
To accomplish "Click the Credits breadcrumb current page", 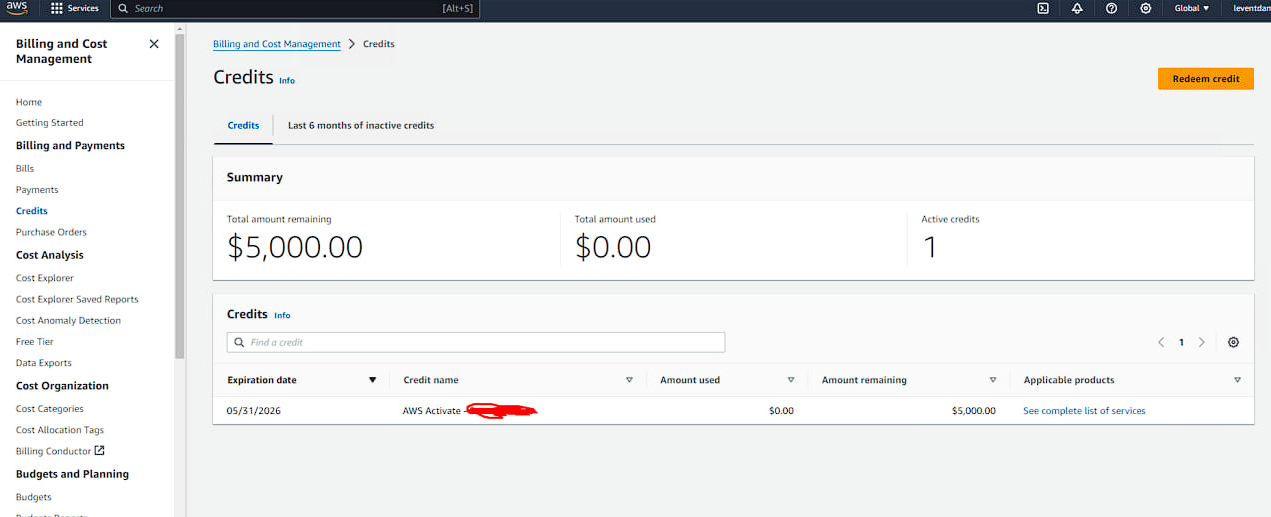I will 379,44.
